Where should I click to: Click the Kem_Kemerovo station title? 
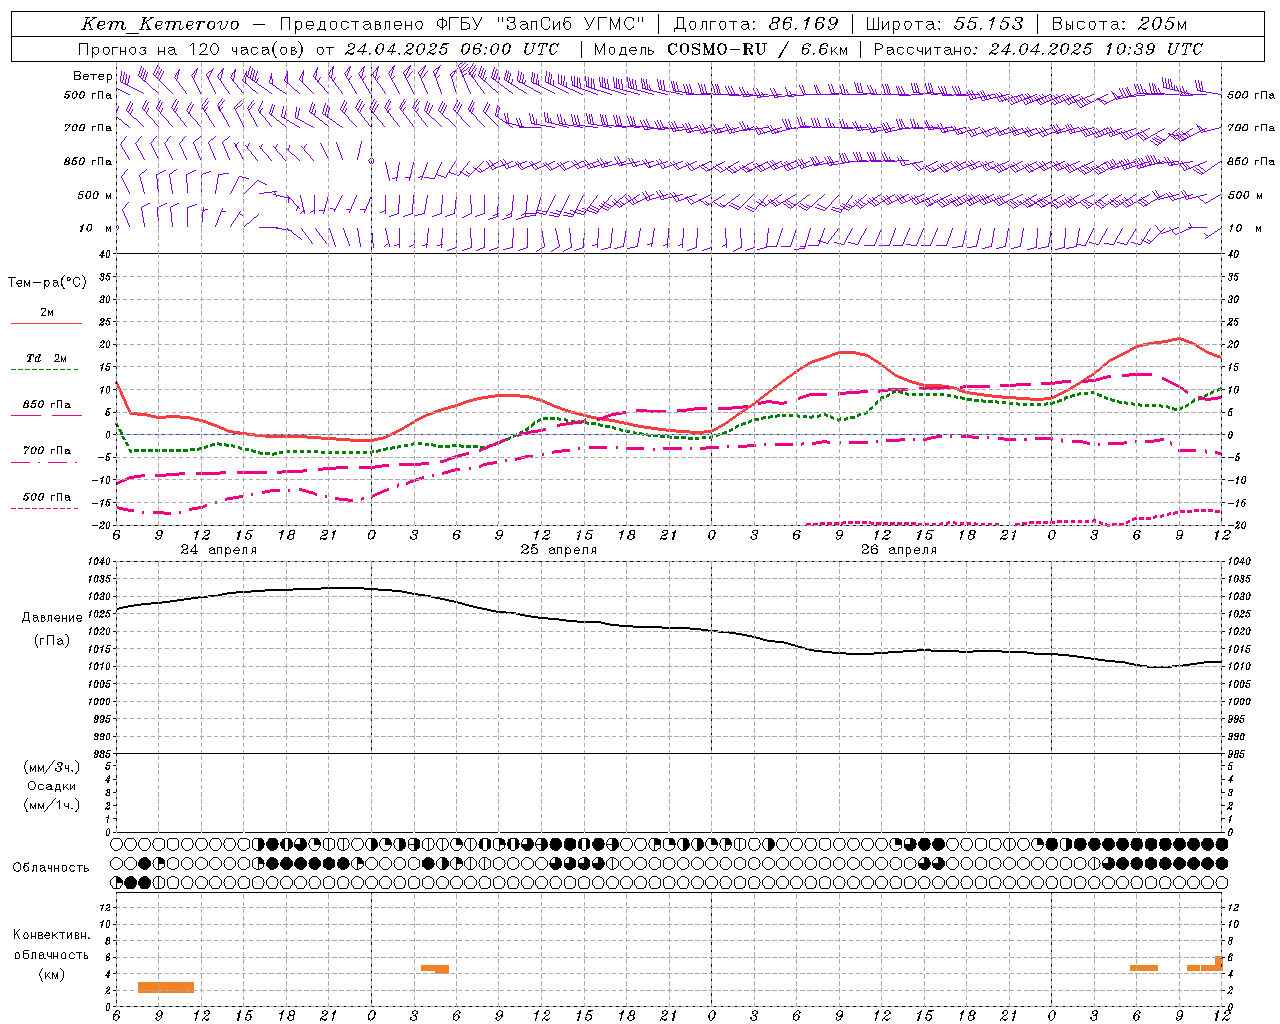coord(160,24)
